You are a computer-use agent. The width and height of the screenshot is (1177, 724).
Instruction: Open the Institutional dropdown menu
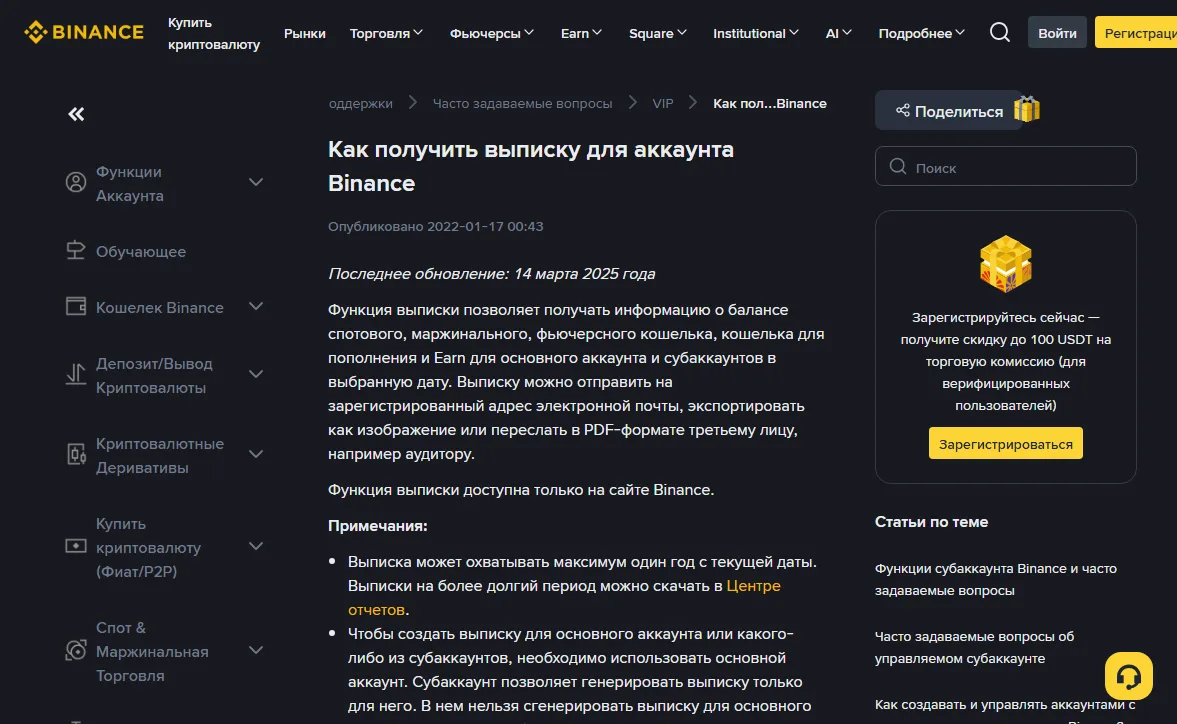click(756, 33)
